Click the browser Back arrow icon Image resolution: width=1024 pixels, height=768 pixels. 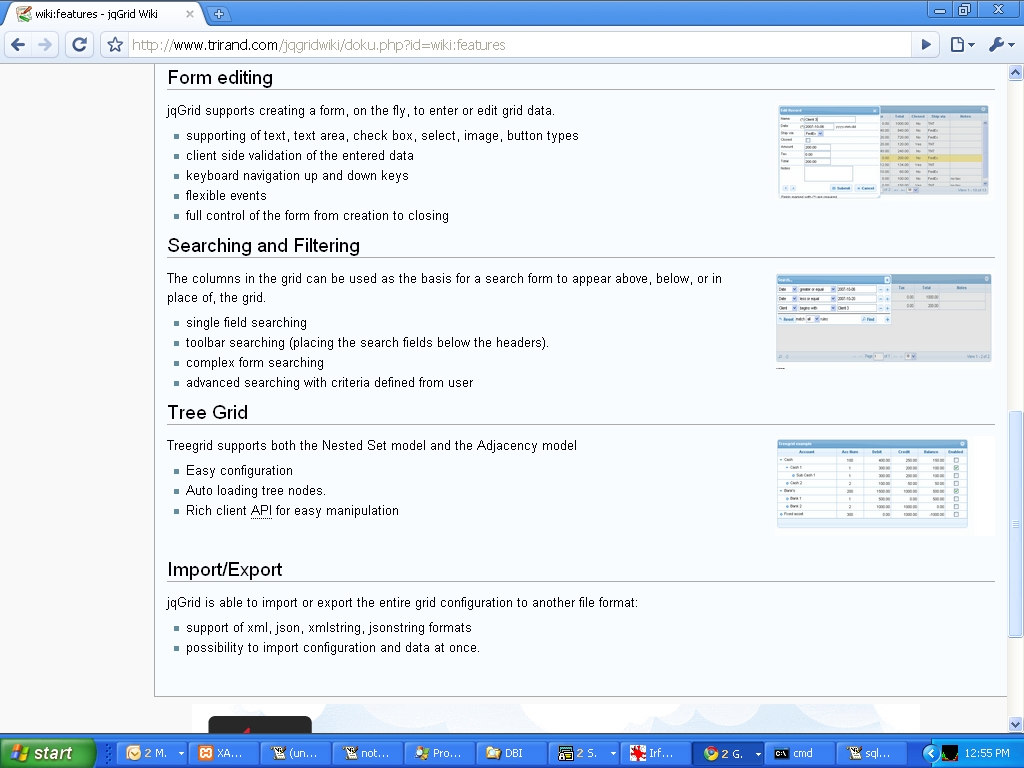coord(18,44)
